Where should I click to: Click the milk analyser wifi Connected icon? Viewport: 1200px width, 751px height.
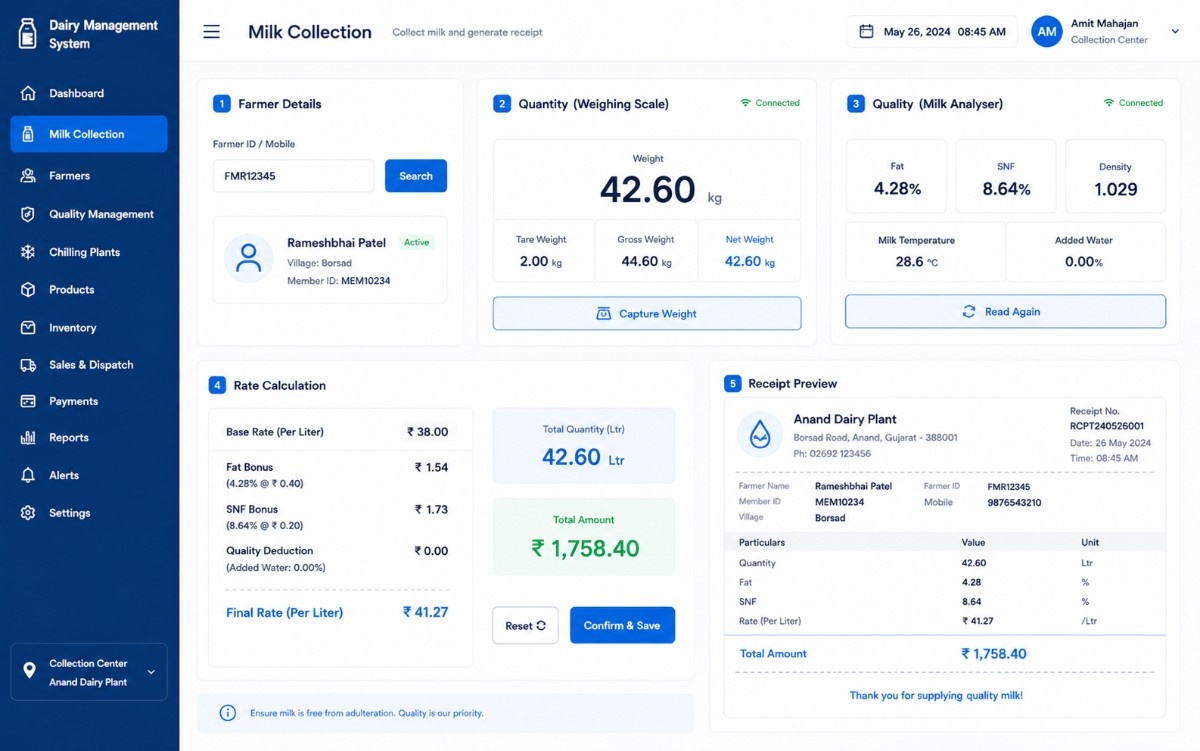1108,103
